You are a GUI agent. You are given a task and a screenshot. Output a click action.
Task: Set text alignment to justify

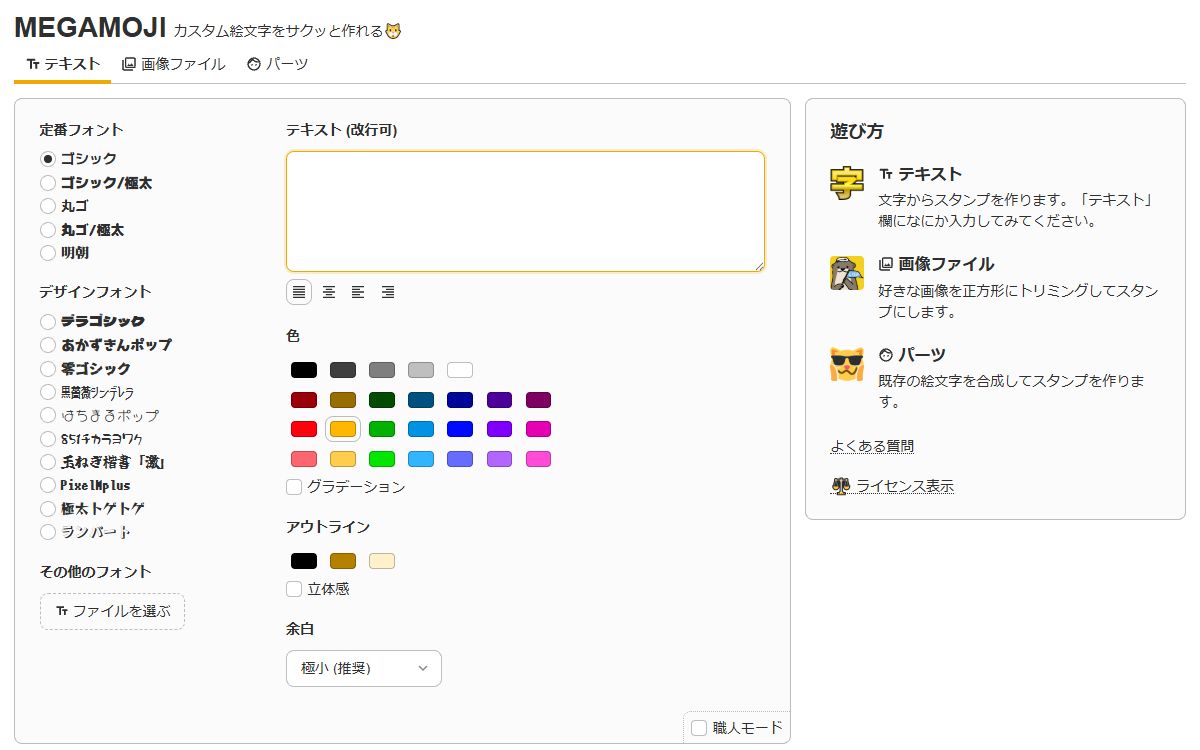pos(299,292)
